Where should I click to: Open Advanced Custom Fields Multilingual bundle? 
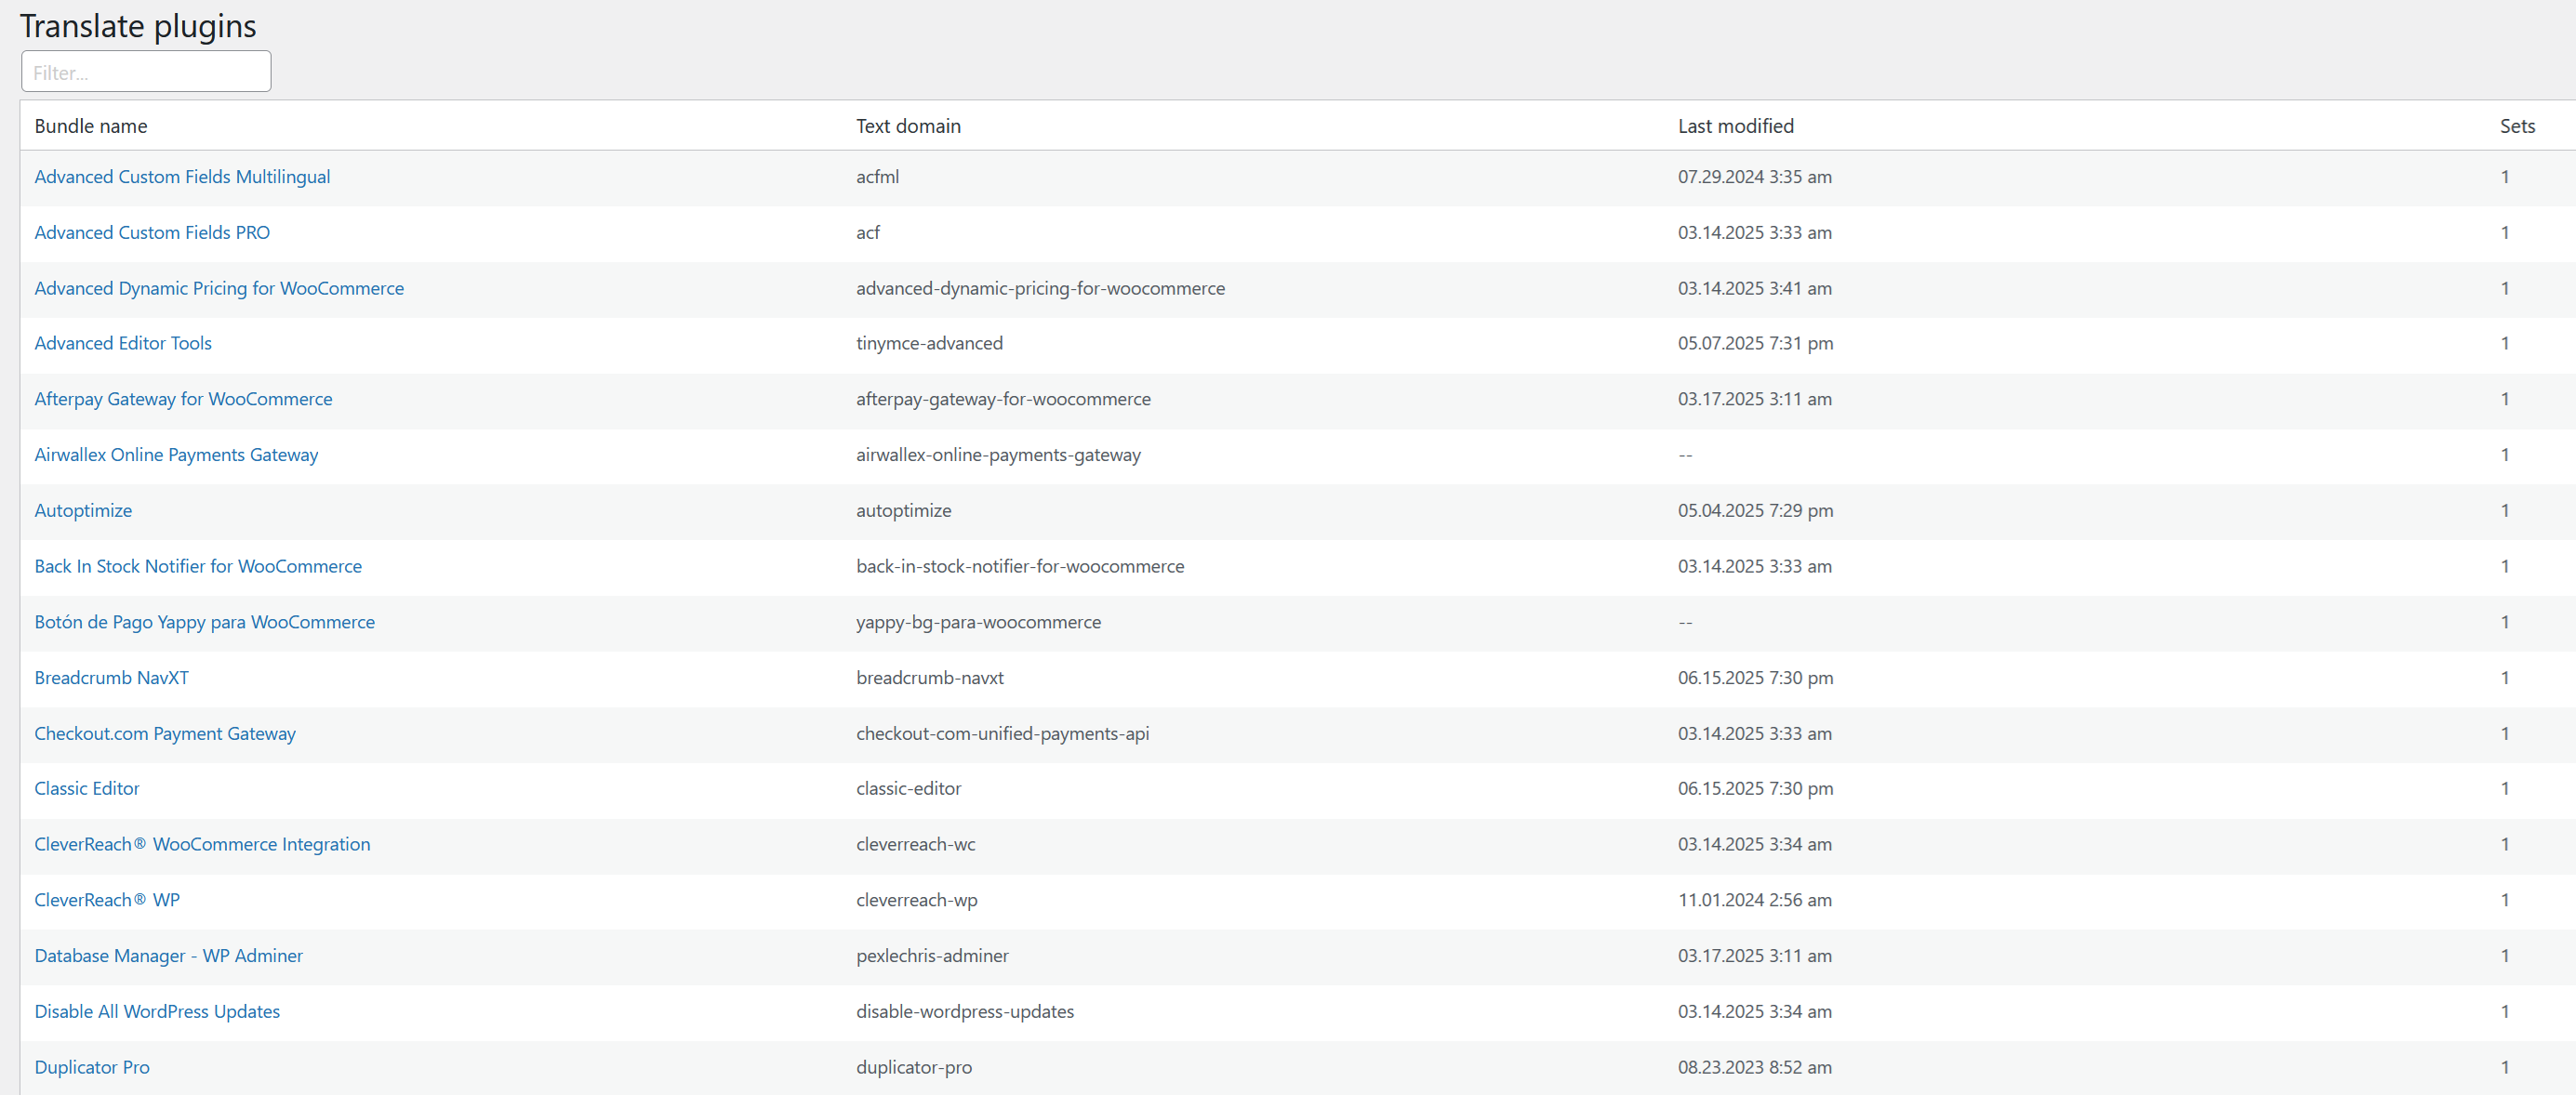coord(182,177)
